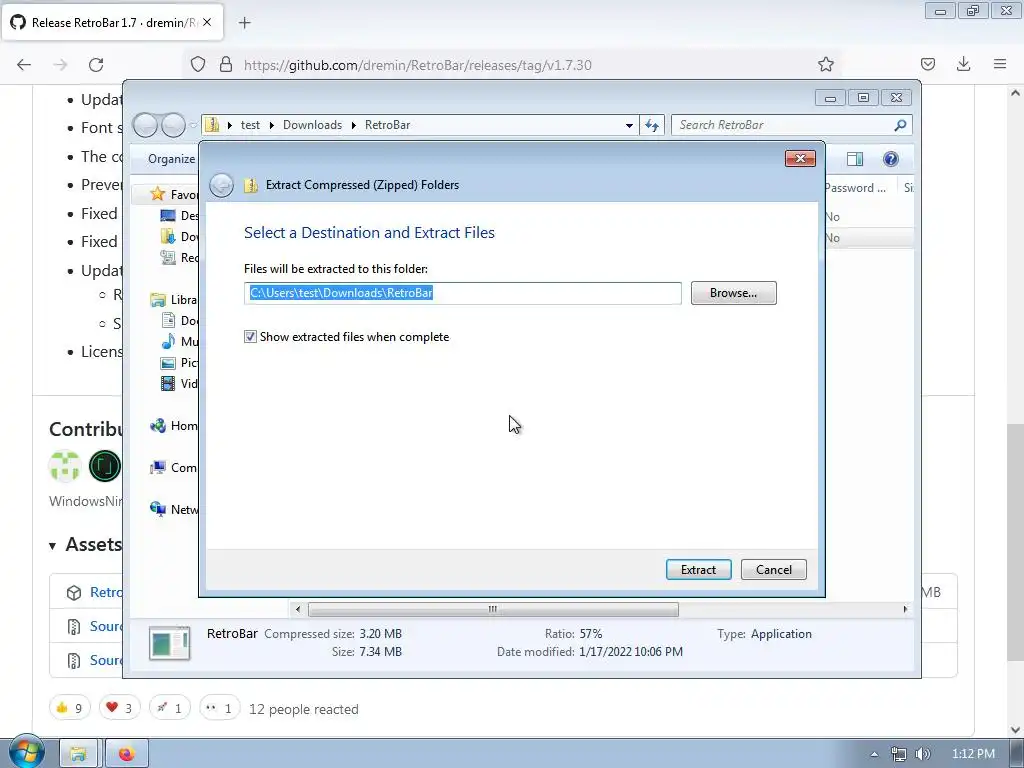Reload the GitHub release page
The height and width of the screenshot is (768, 1024).
pos(96,65)
